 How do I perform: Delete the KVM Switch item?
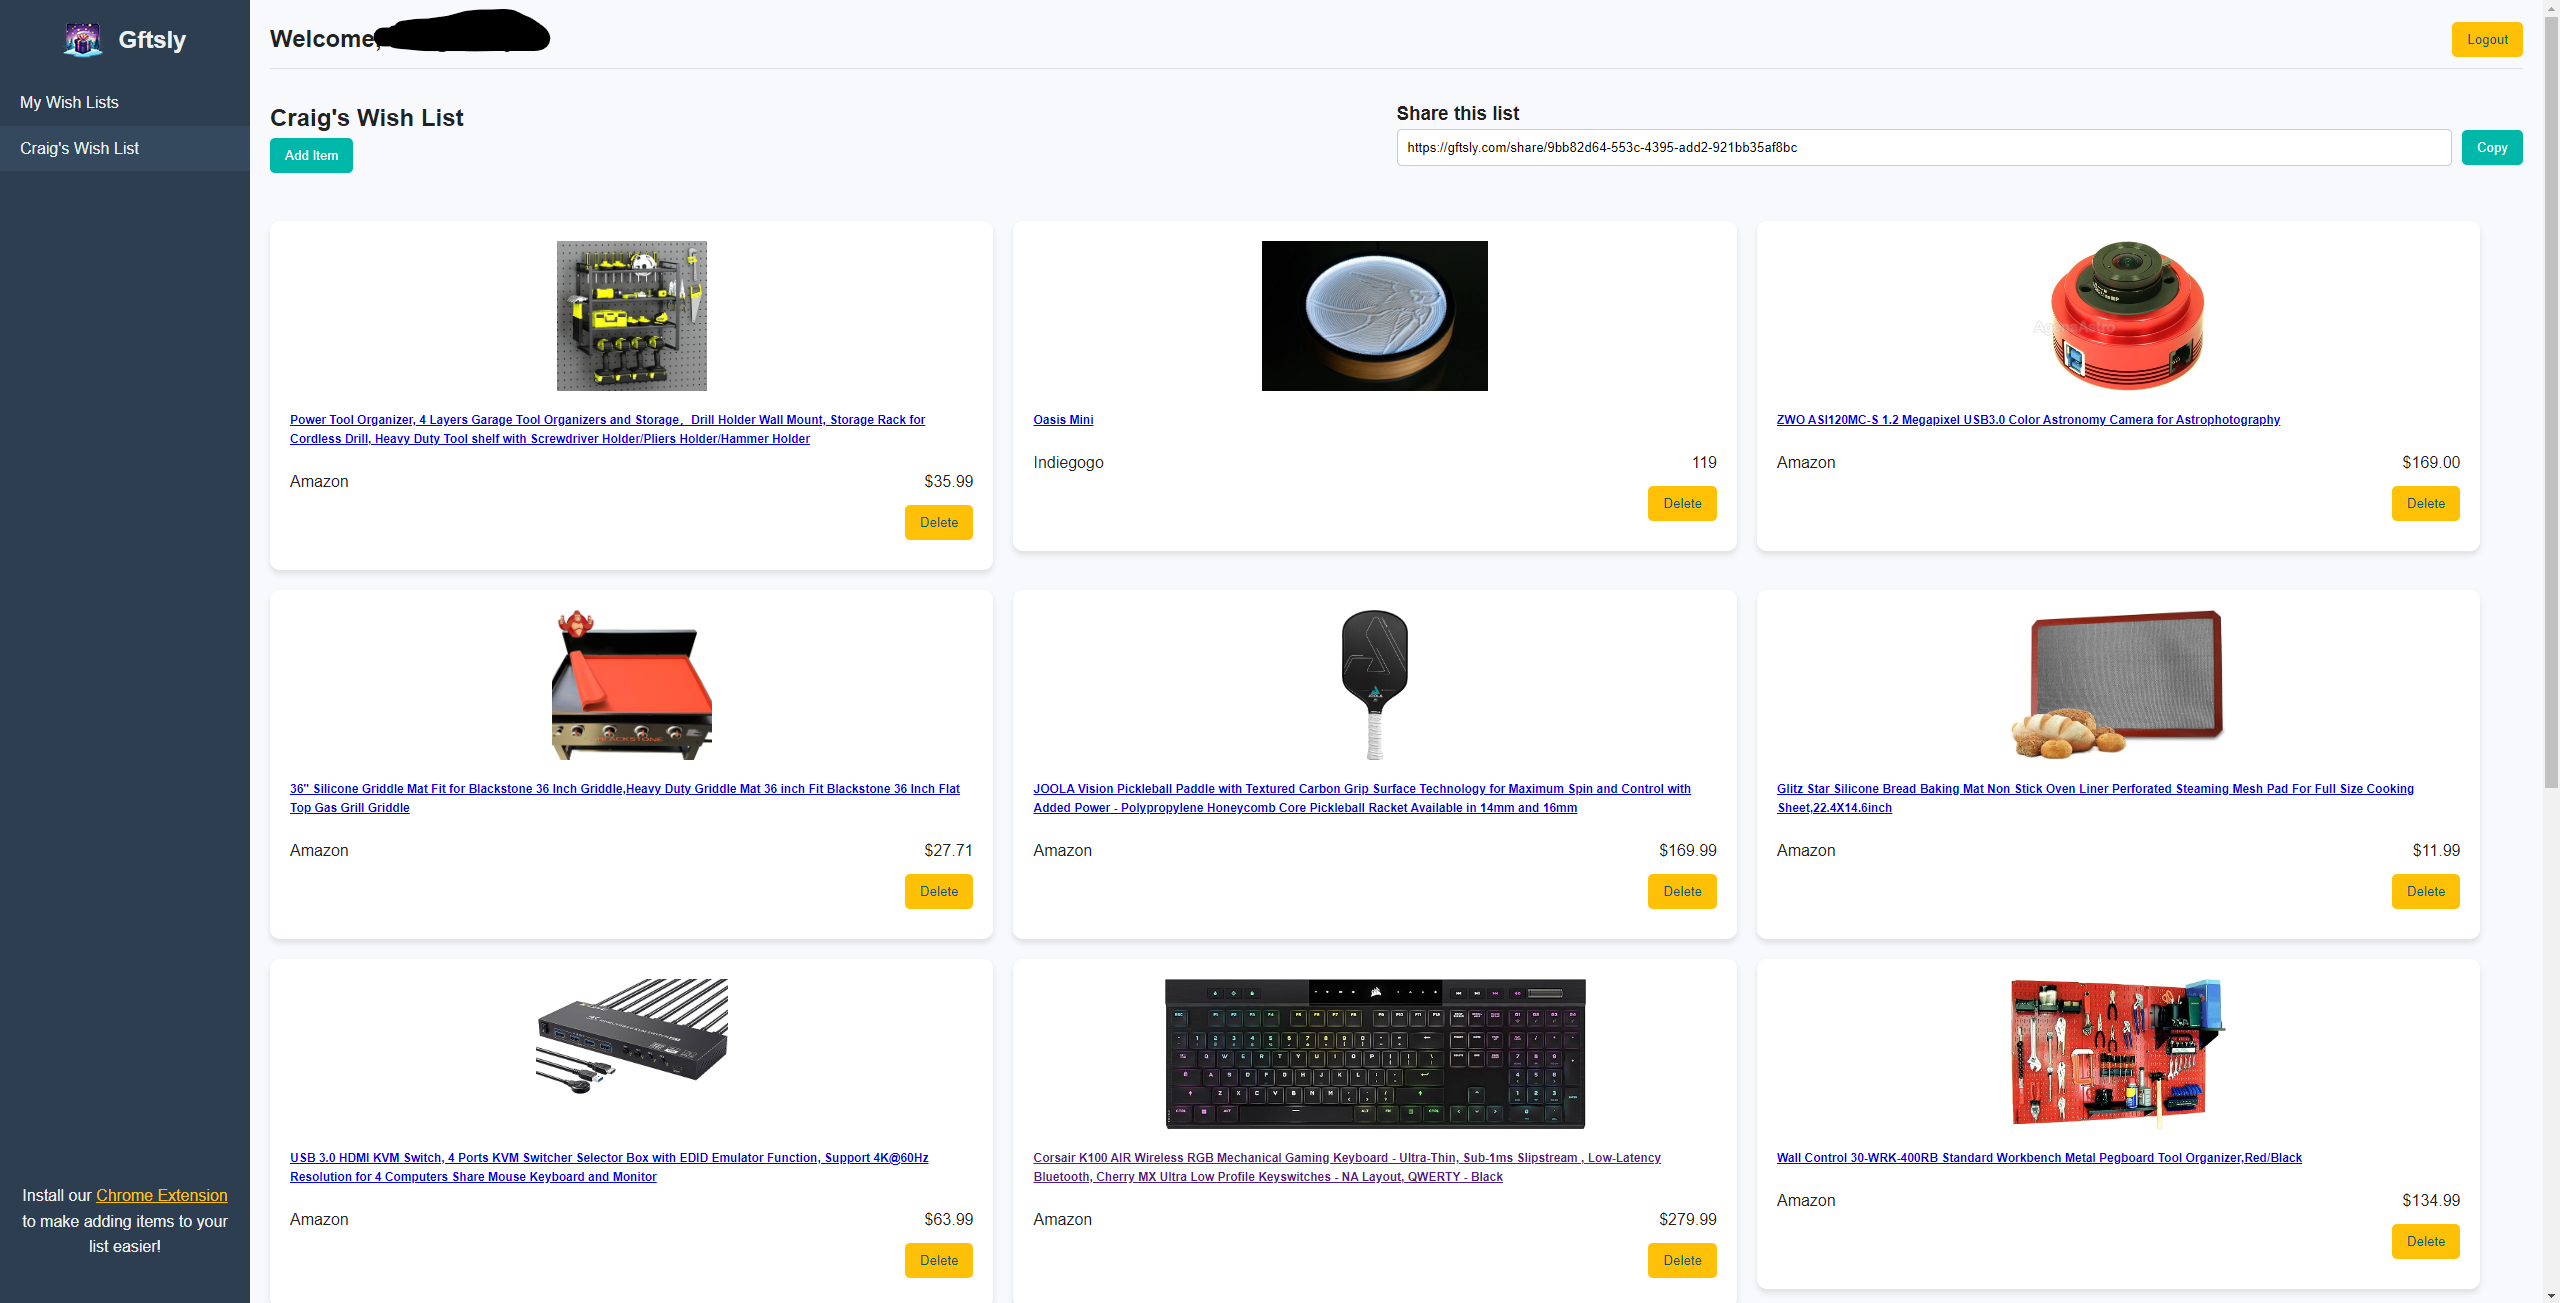coord(938,1260)
